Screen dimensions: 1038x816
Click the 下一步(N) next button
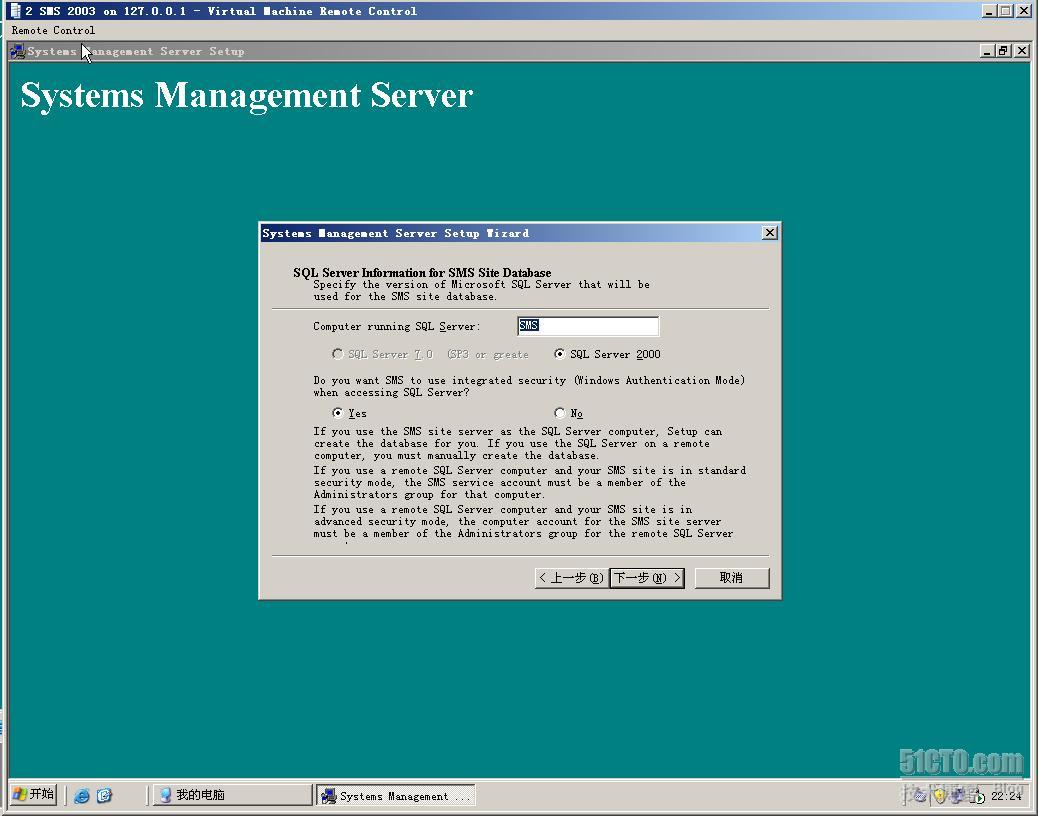(x=647, y=578)
